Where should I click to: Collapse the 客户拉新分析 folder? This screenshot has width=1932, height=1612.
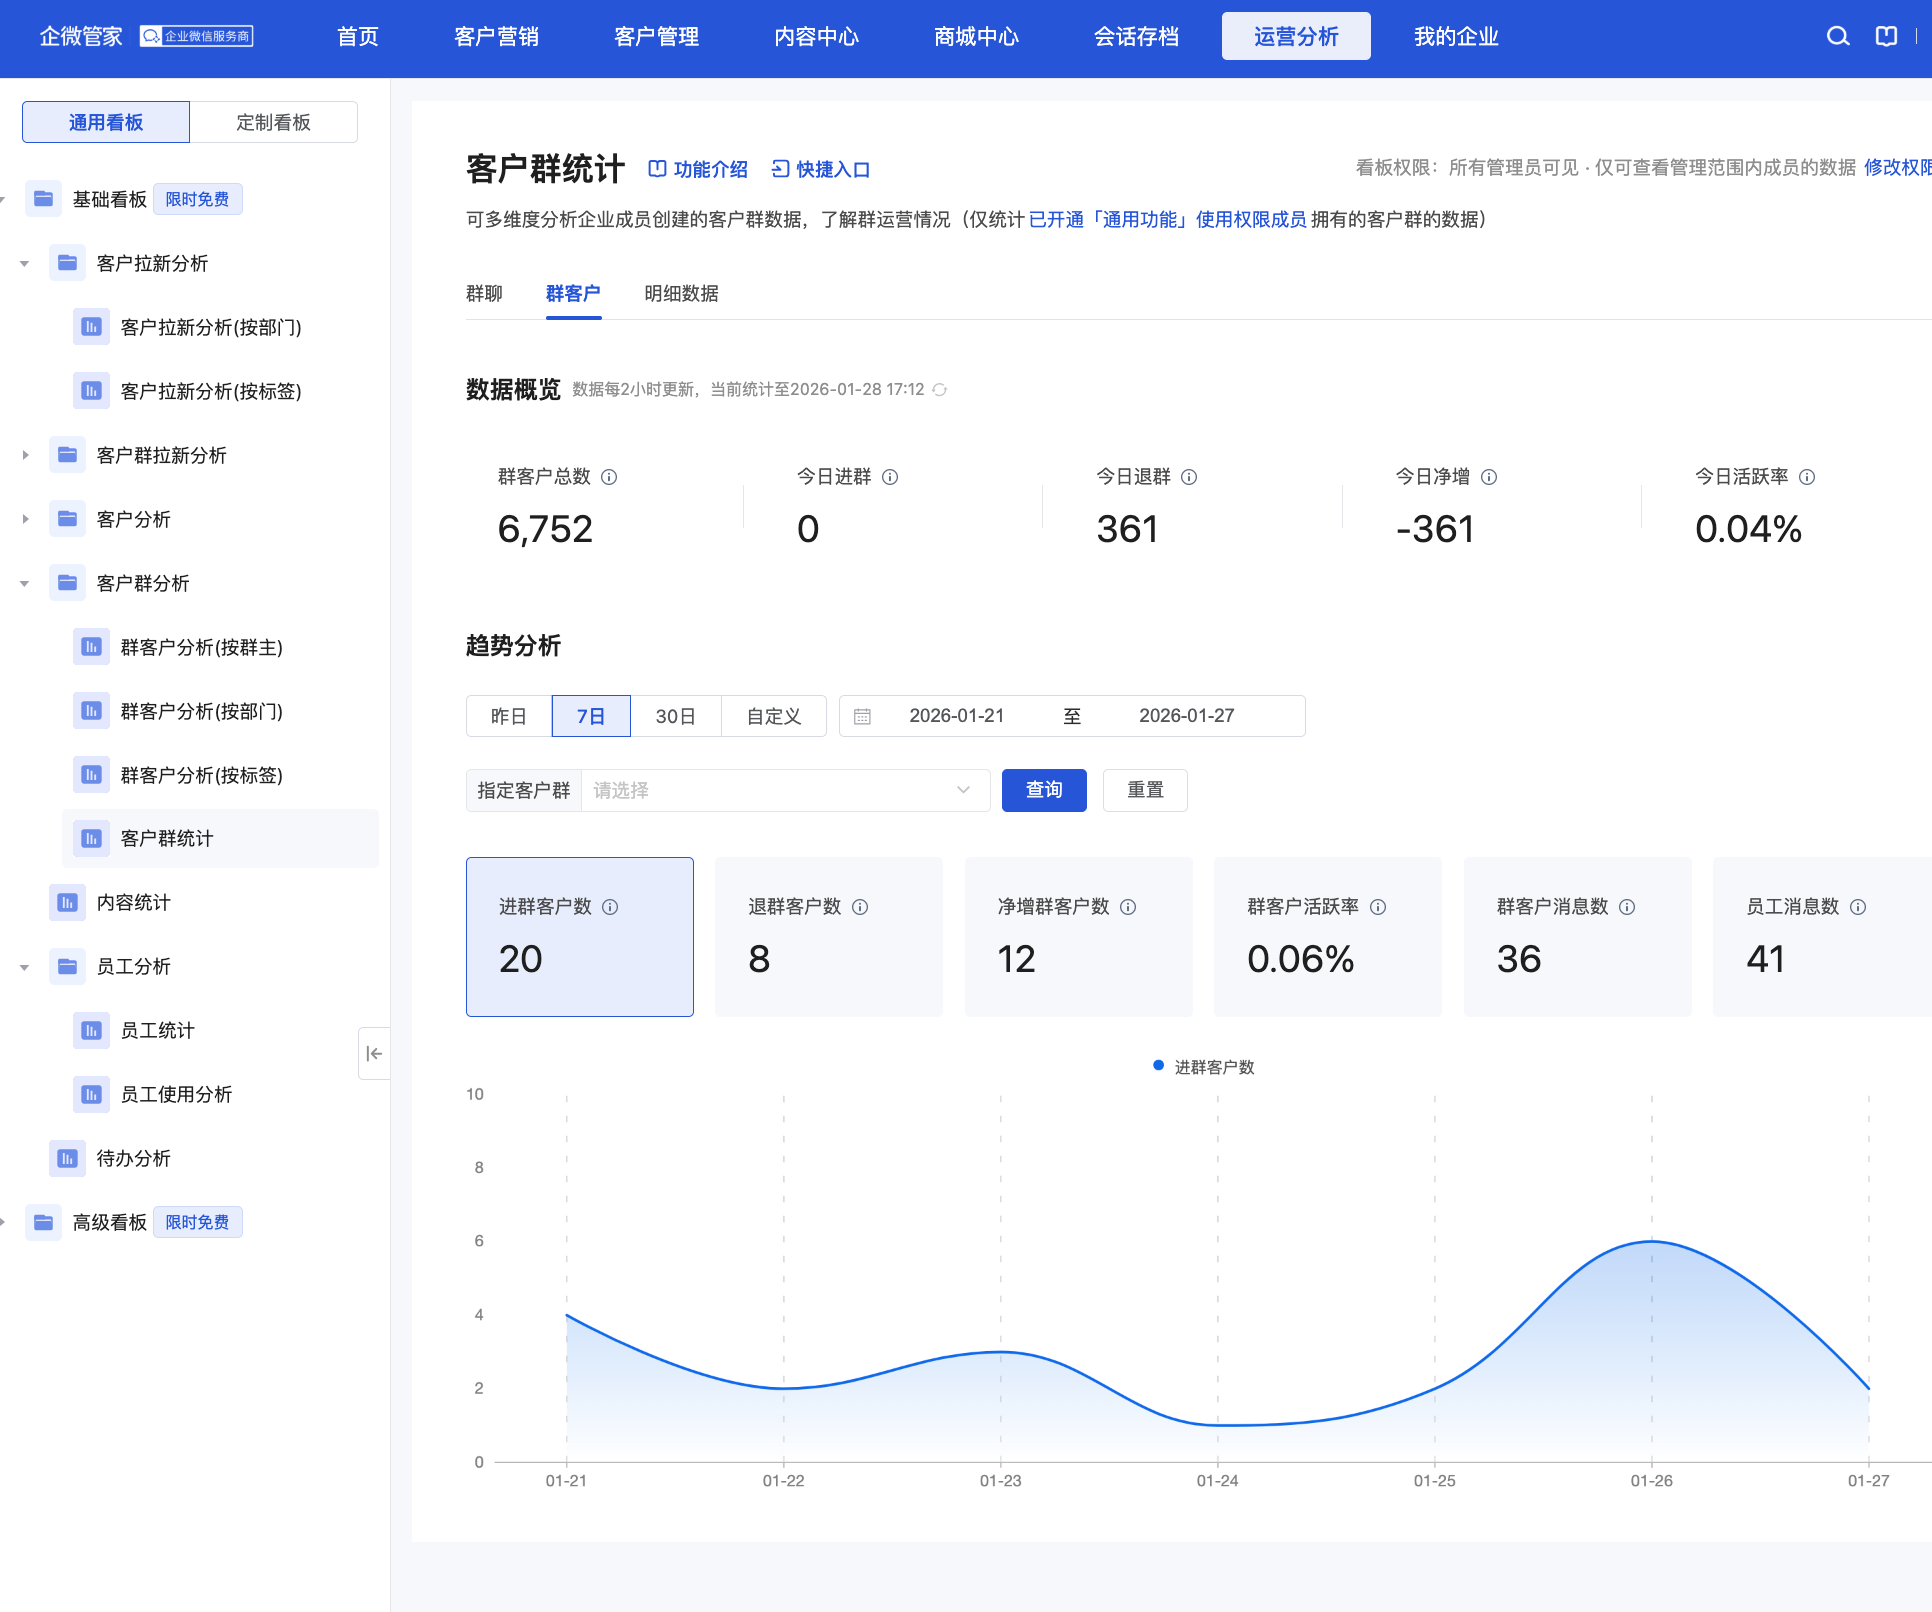point(25,263)
